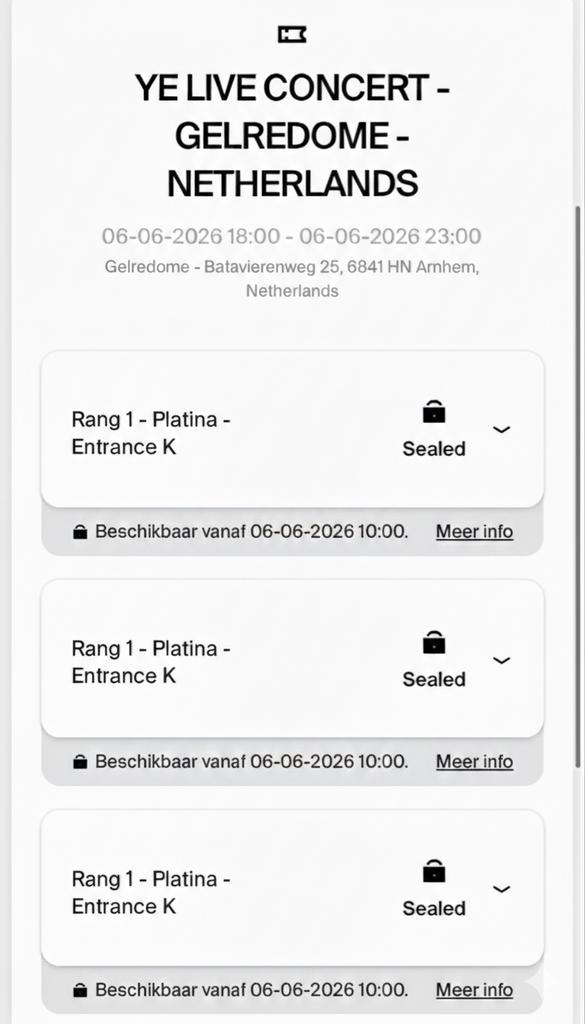
Task: Click the padlock beside the second Beschikbaar vanaf text
Action: click(79, 760)
